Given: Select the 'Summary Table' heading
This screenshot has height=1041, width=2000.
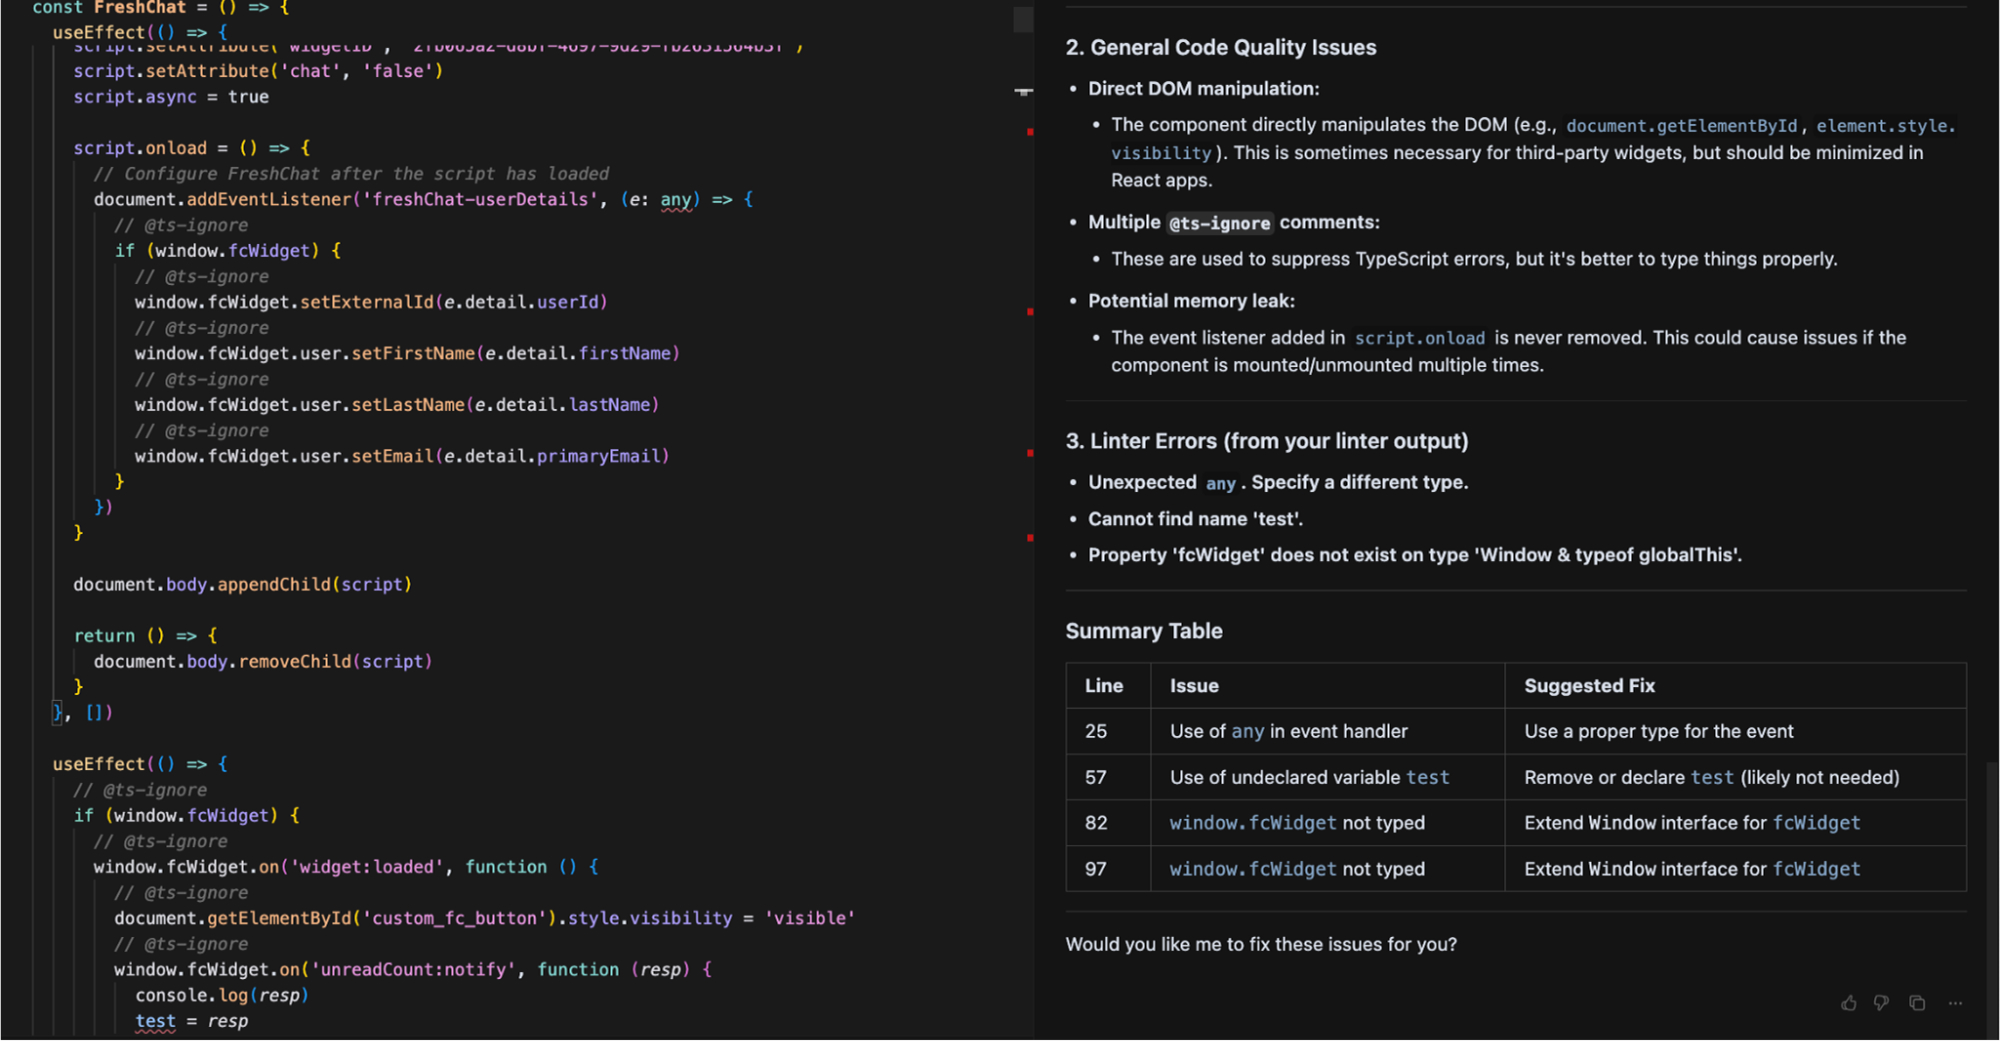Looking at the screenshot, I should coord(1144,631).
